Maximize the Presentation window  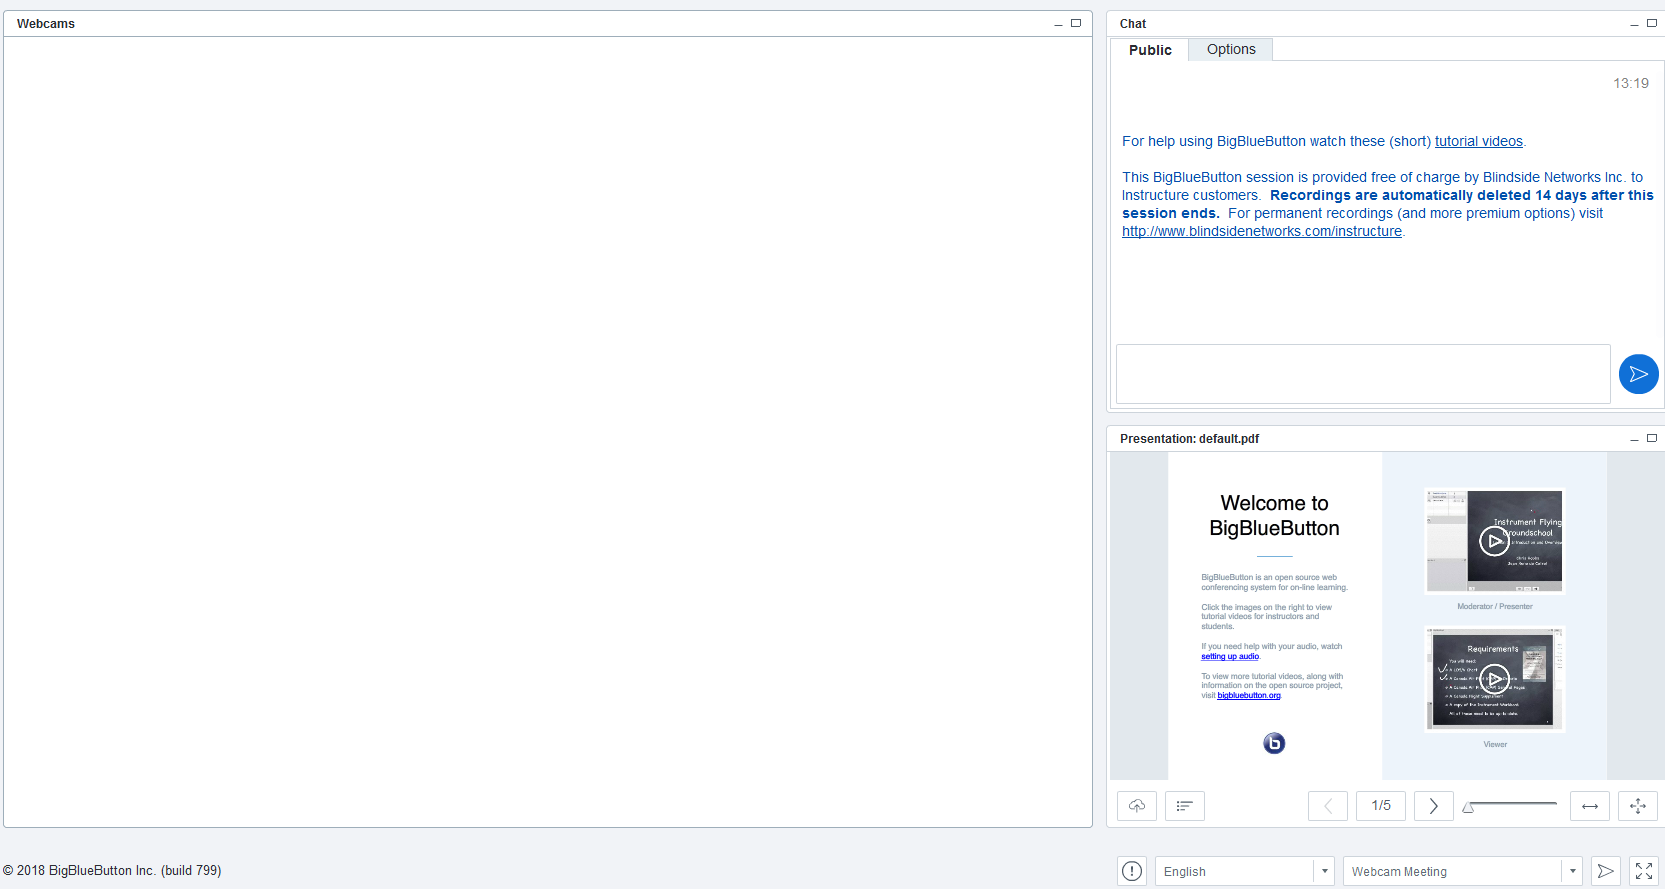point(1652,438)
